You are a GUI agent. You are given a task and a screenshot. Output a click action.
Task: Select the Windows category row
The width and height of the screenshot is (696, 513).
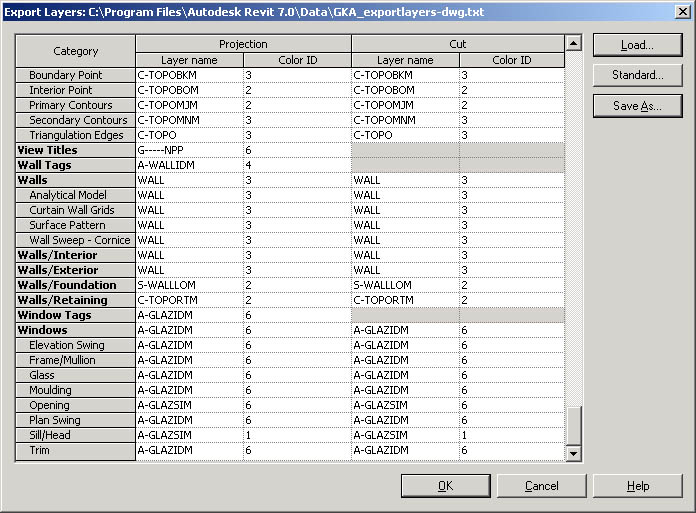[75, 330]
